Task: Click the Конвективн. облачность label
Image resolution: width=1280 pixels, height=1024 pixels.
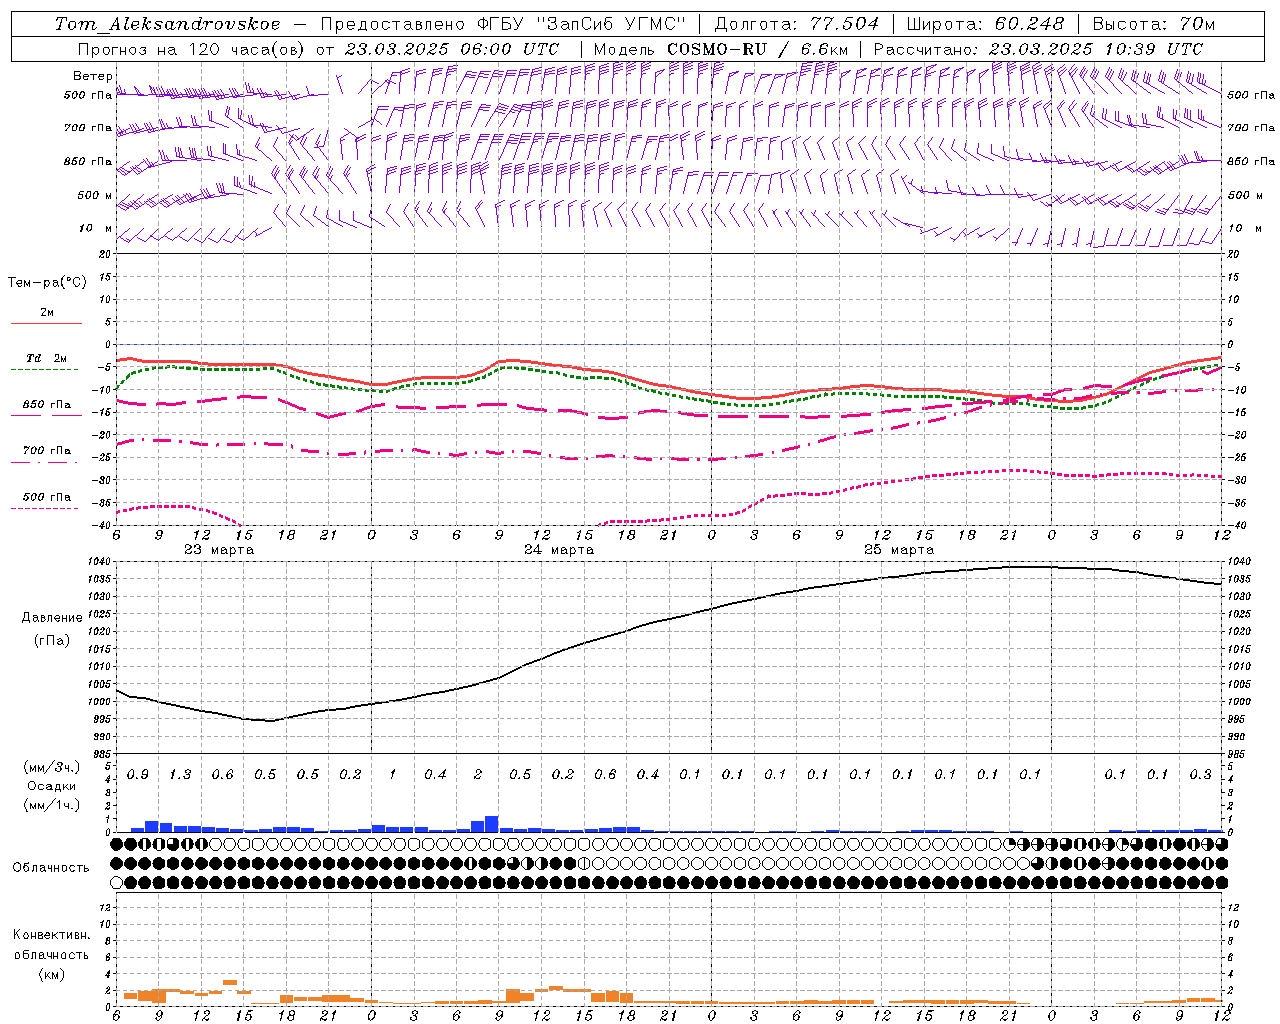Action: click(x=51, y=945)
